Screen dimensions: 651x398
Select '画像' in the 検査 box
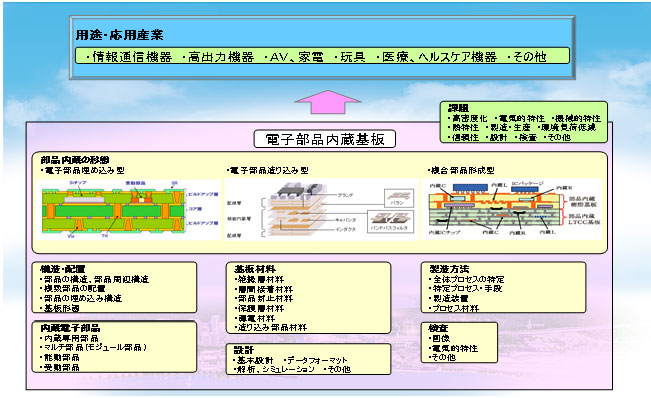[441, 338]
